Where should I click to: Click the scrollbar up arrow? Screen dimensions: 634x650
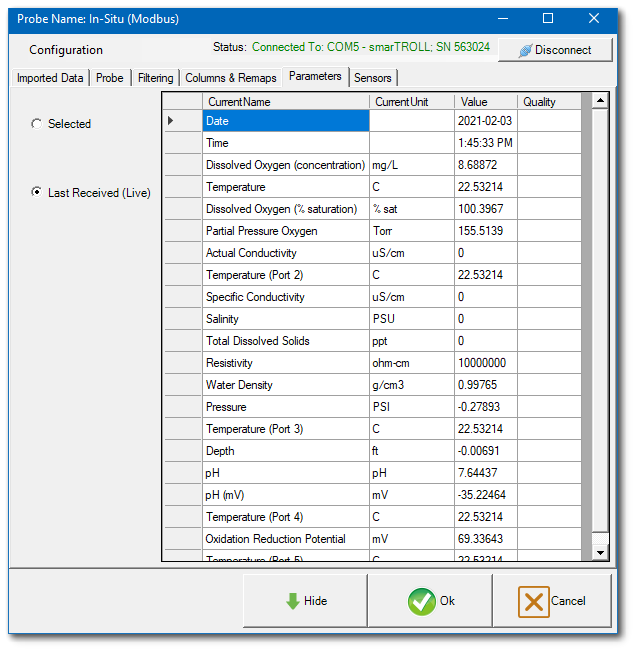tap(600, 100)
